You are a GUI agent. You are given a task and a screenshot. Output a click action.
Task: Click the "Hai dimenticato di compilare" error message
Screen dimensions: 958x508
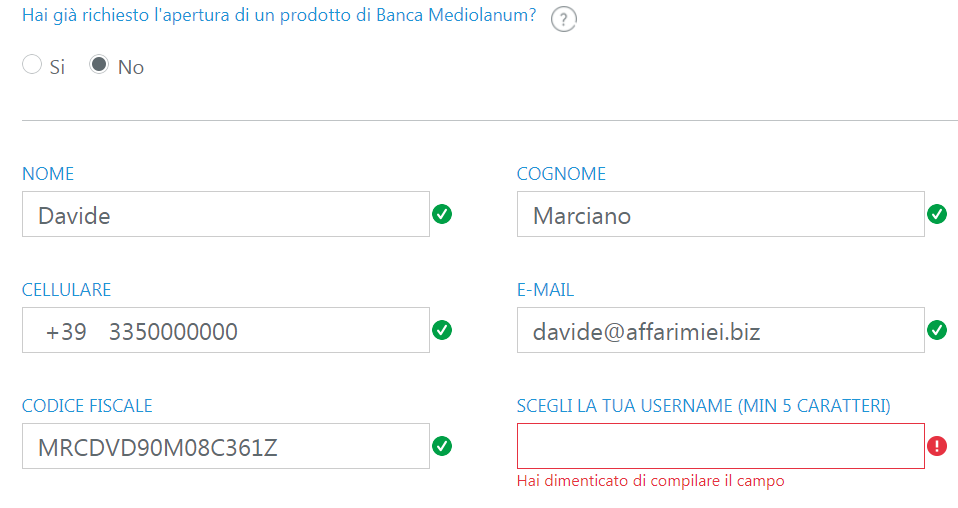[650, 481]
